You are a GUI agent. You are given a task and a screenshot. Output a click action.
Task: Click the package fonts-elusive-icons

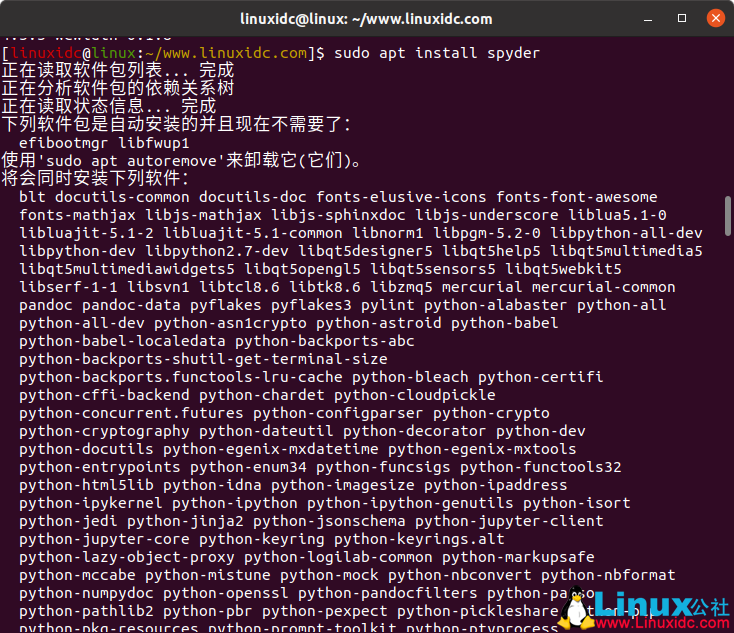pyautogui.click(x=401, y=197)
